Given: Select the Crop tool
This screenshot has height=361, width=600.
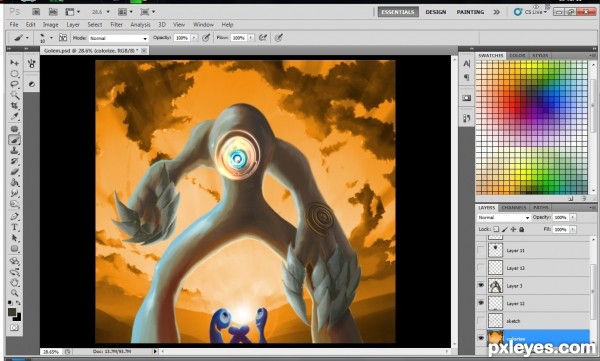Looking at the screenshot, I should click(15, 106).
